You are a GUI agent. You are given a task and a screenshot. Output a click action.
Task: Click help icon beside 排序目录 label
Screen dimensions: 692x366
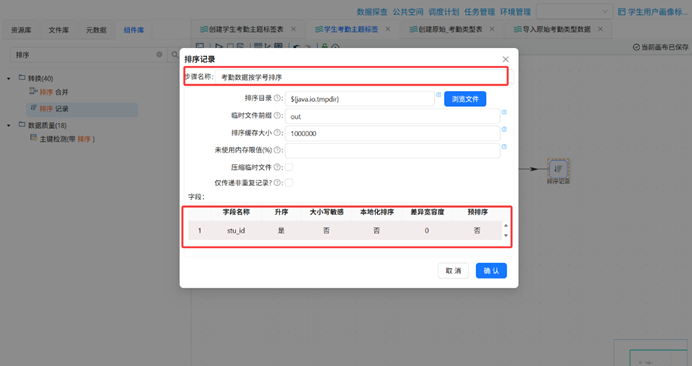[x=277, y=98]
